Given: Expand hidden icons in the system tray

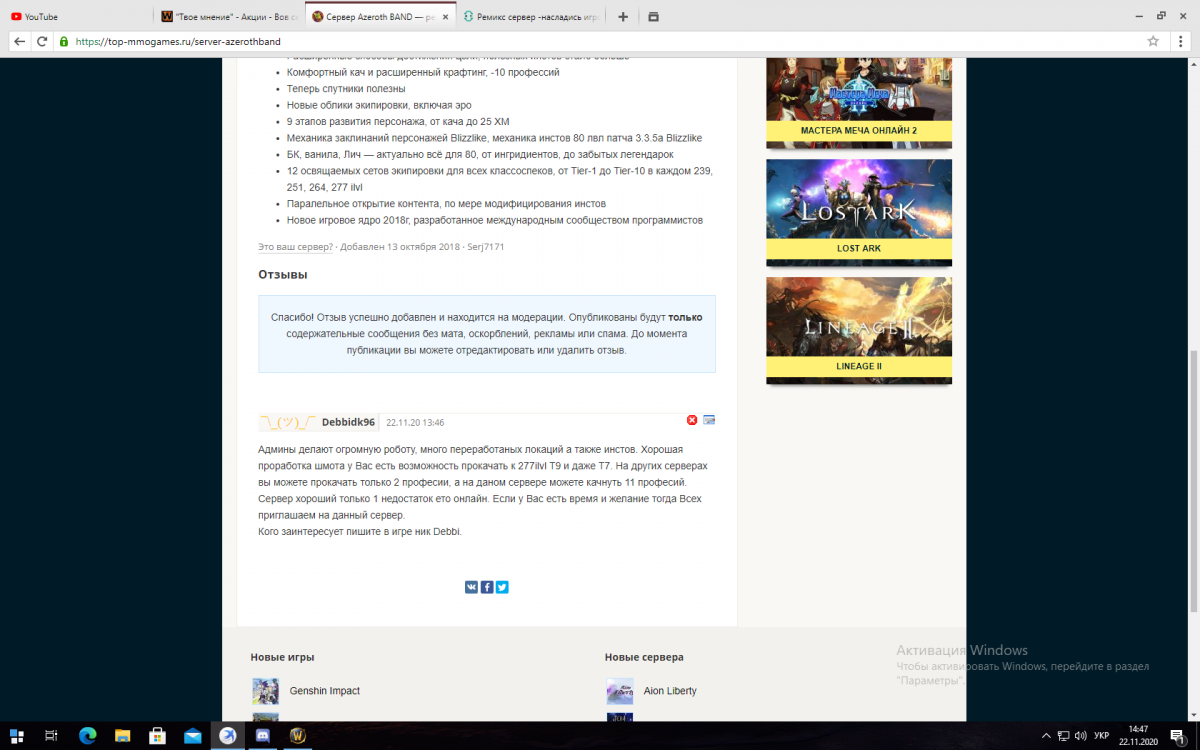Looking at the screenshot, I should coord(1047,735).
